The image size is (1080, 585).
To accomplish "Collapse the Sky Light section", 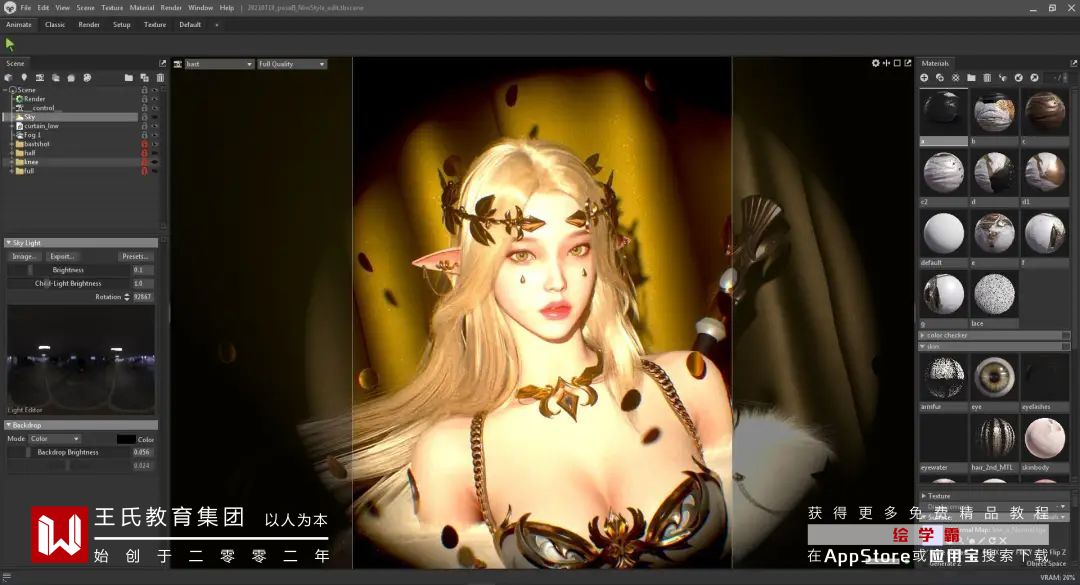I will [x=8, y=243].
